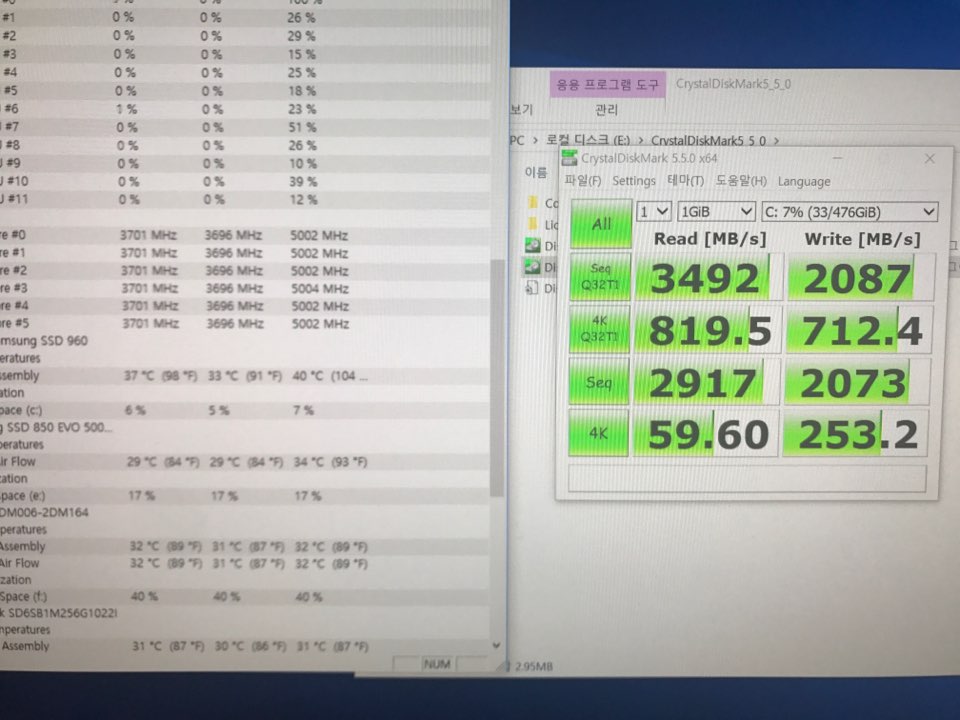
Task: Click the 4K Q32T1 write value 712.4
Action: (x=860, y=331)
